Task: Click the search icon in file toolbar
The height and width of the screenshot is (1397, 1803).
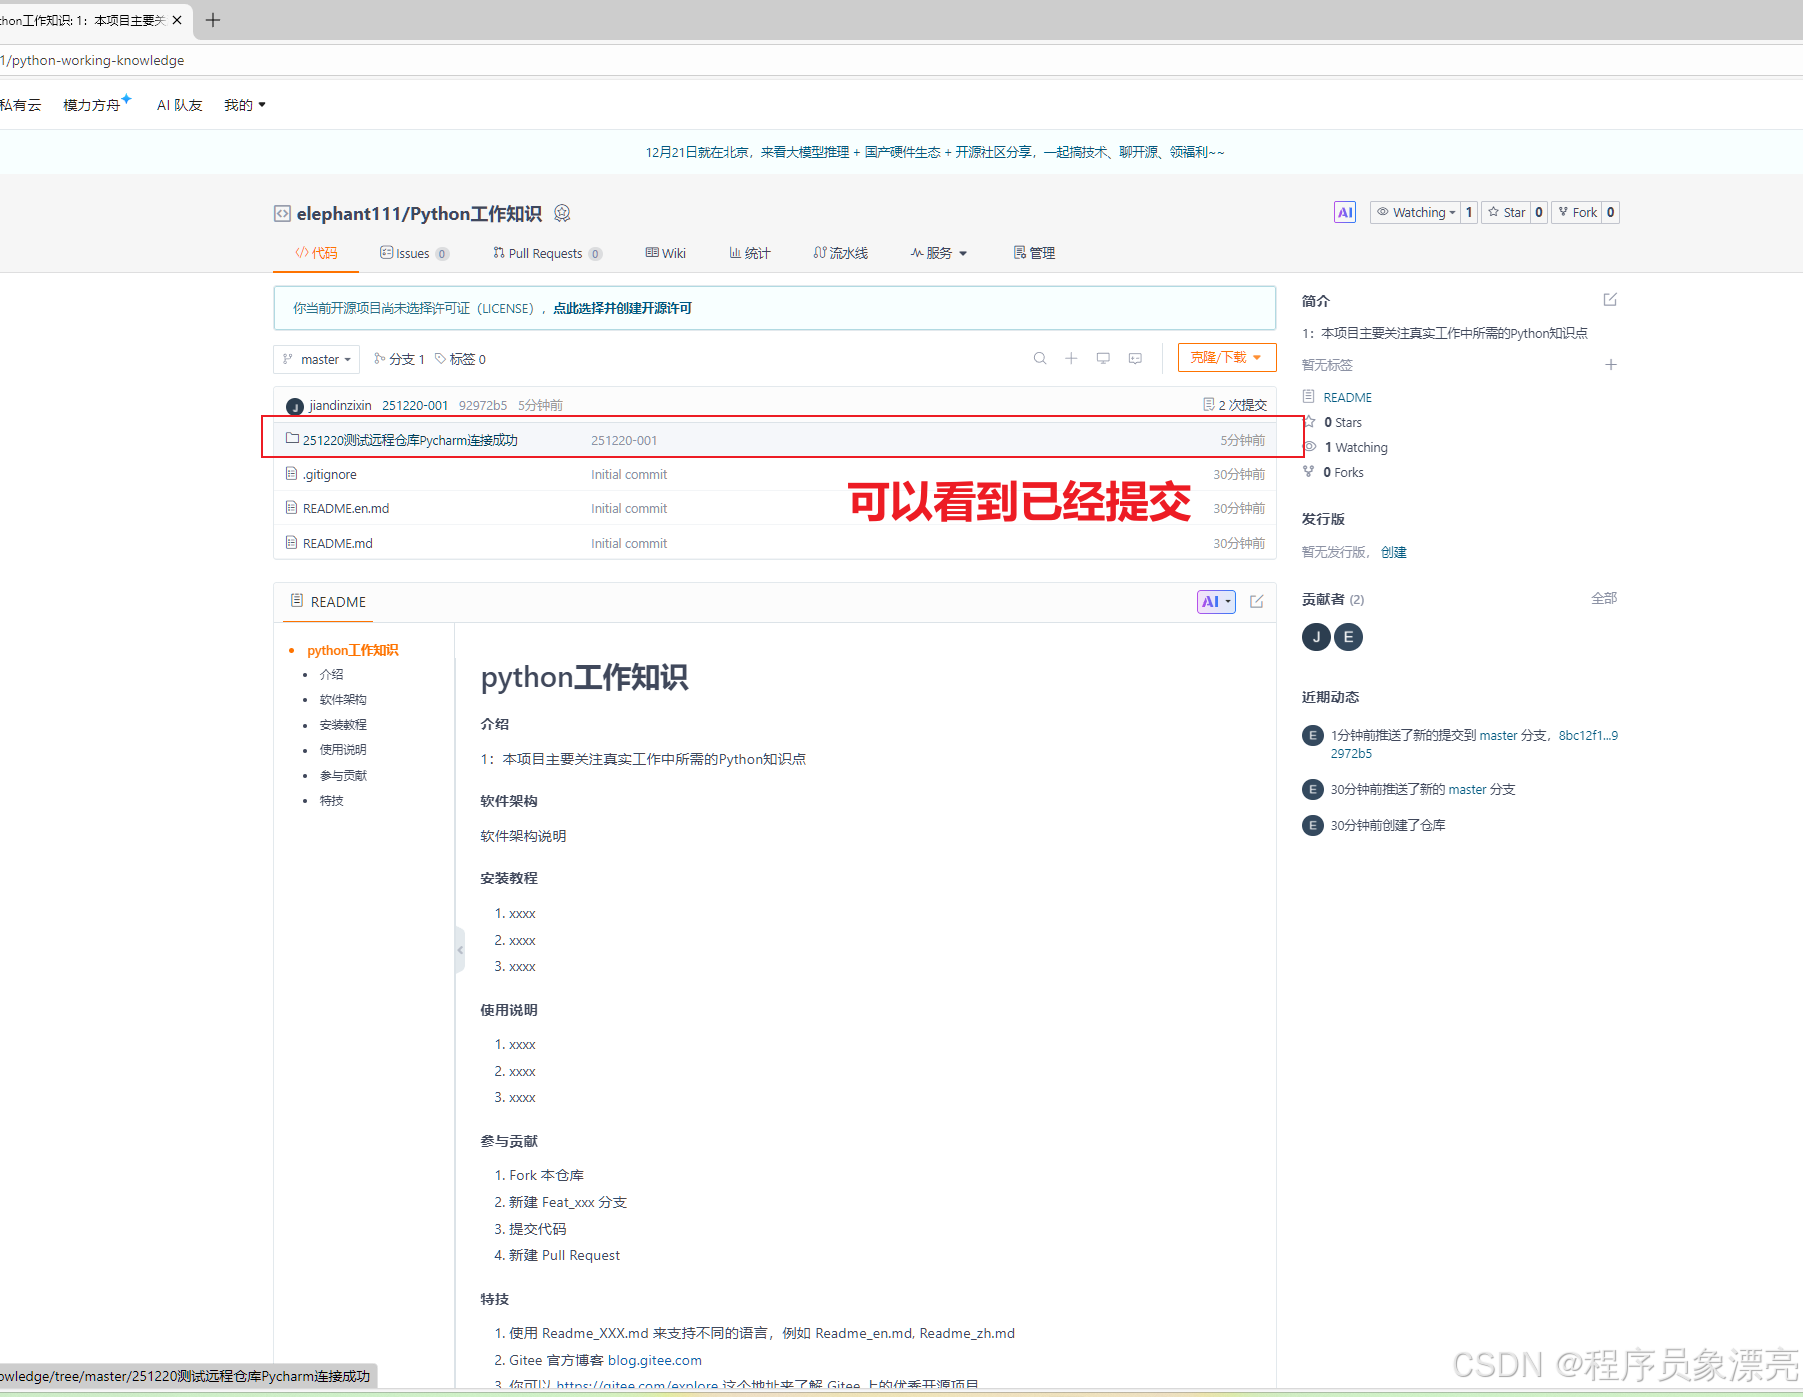Action: (x=1040, y=358)
